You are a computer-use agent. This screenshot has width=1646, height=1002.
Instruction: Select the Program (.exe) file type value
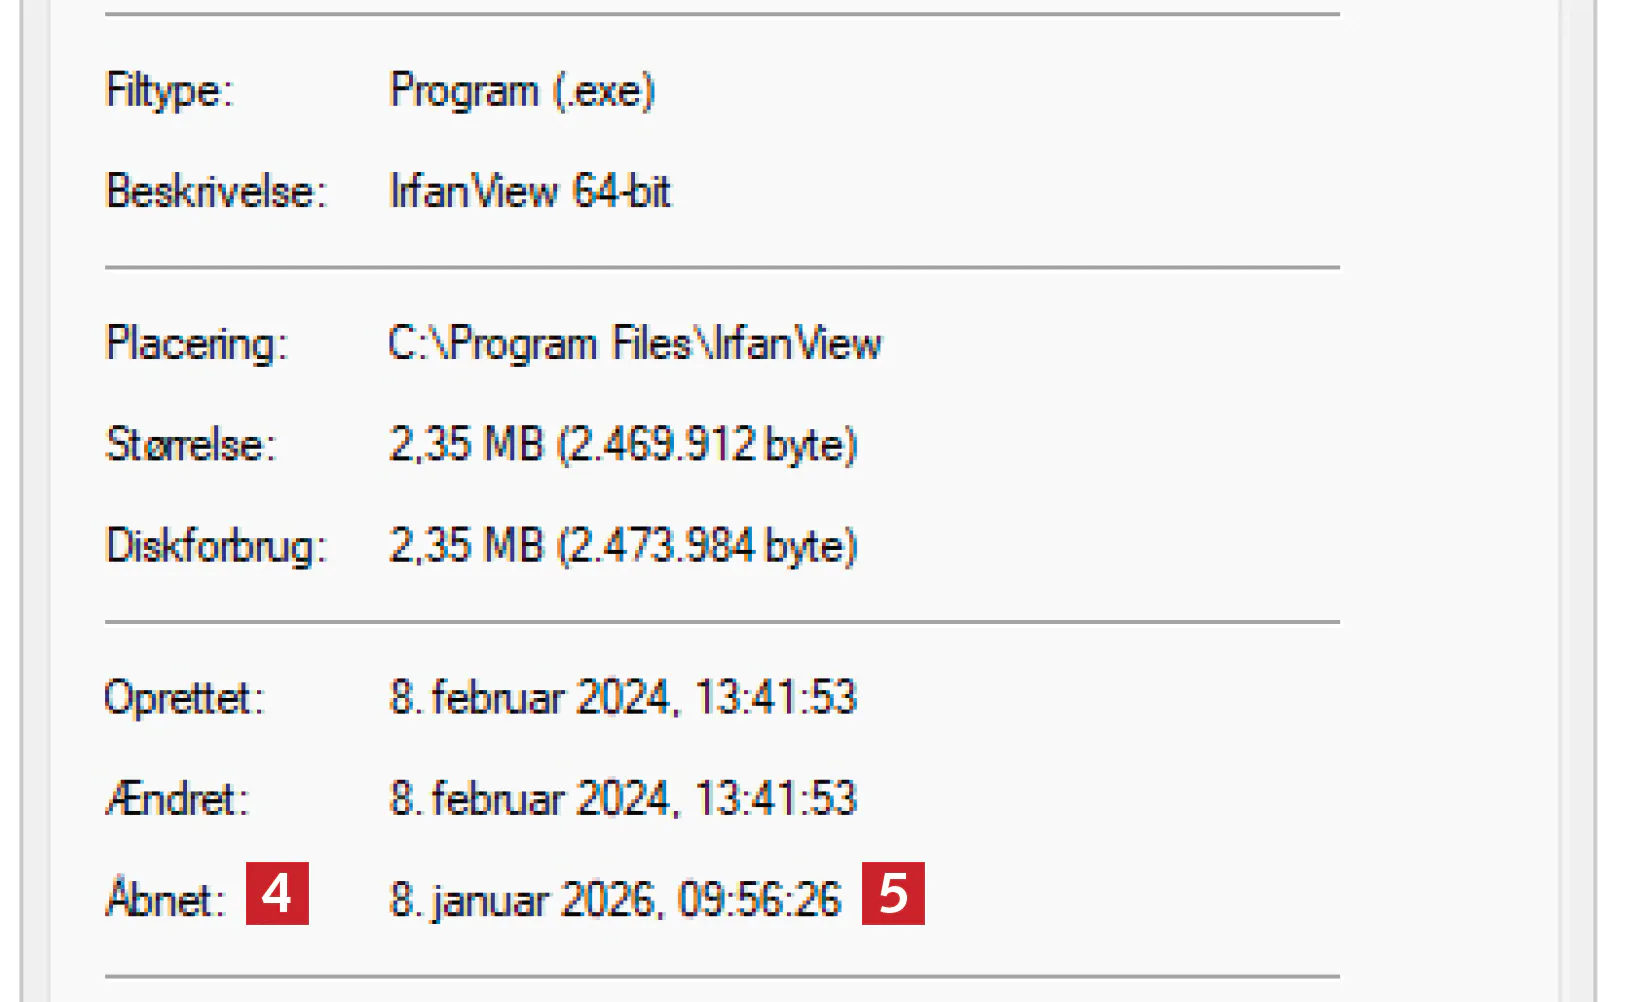point(522,91)
